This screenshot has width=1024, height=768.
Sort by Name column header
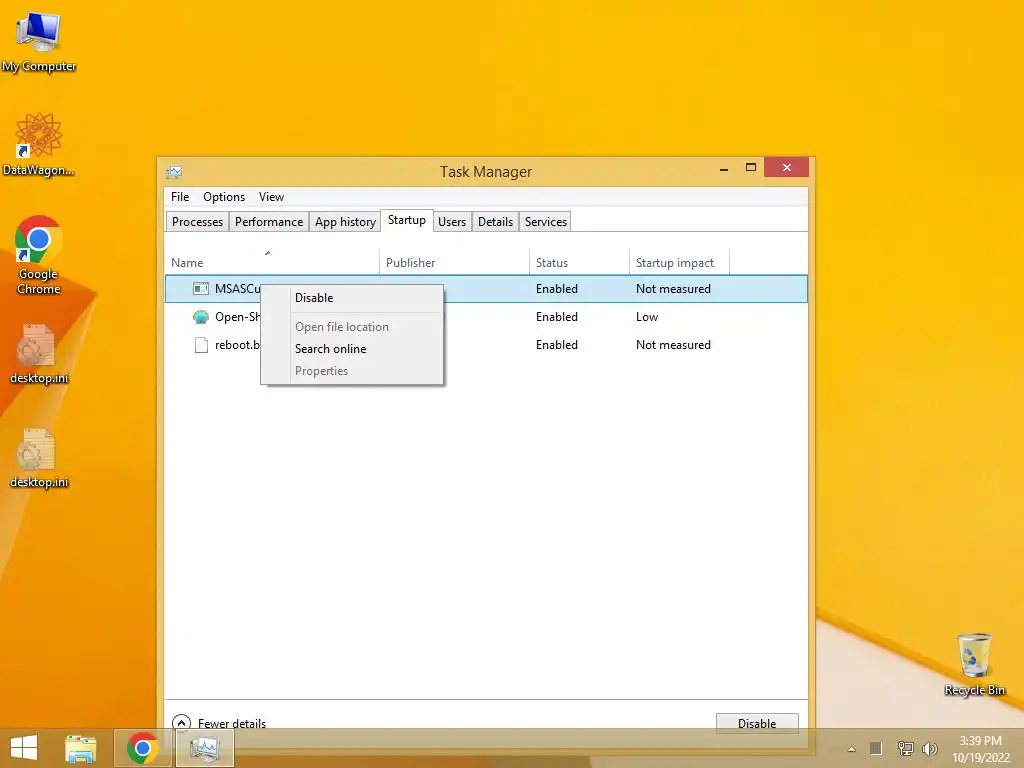tap(272, 263)
